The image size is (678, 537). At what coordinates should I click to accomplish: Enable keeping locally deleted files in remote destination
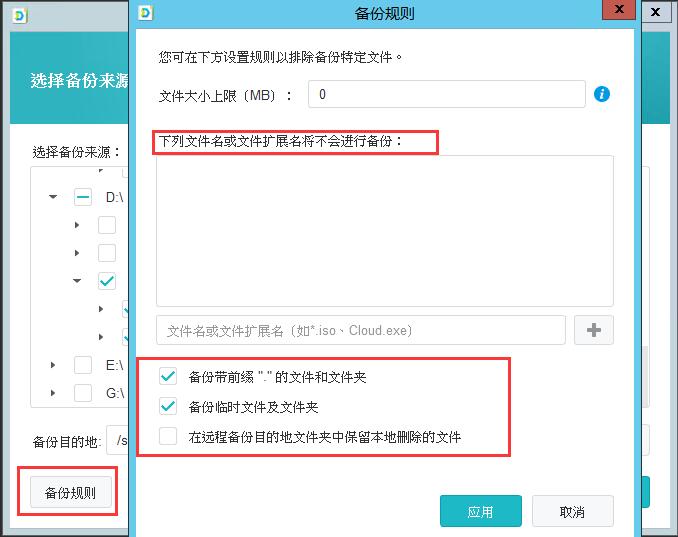point(168,437)
